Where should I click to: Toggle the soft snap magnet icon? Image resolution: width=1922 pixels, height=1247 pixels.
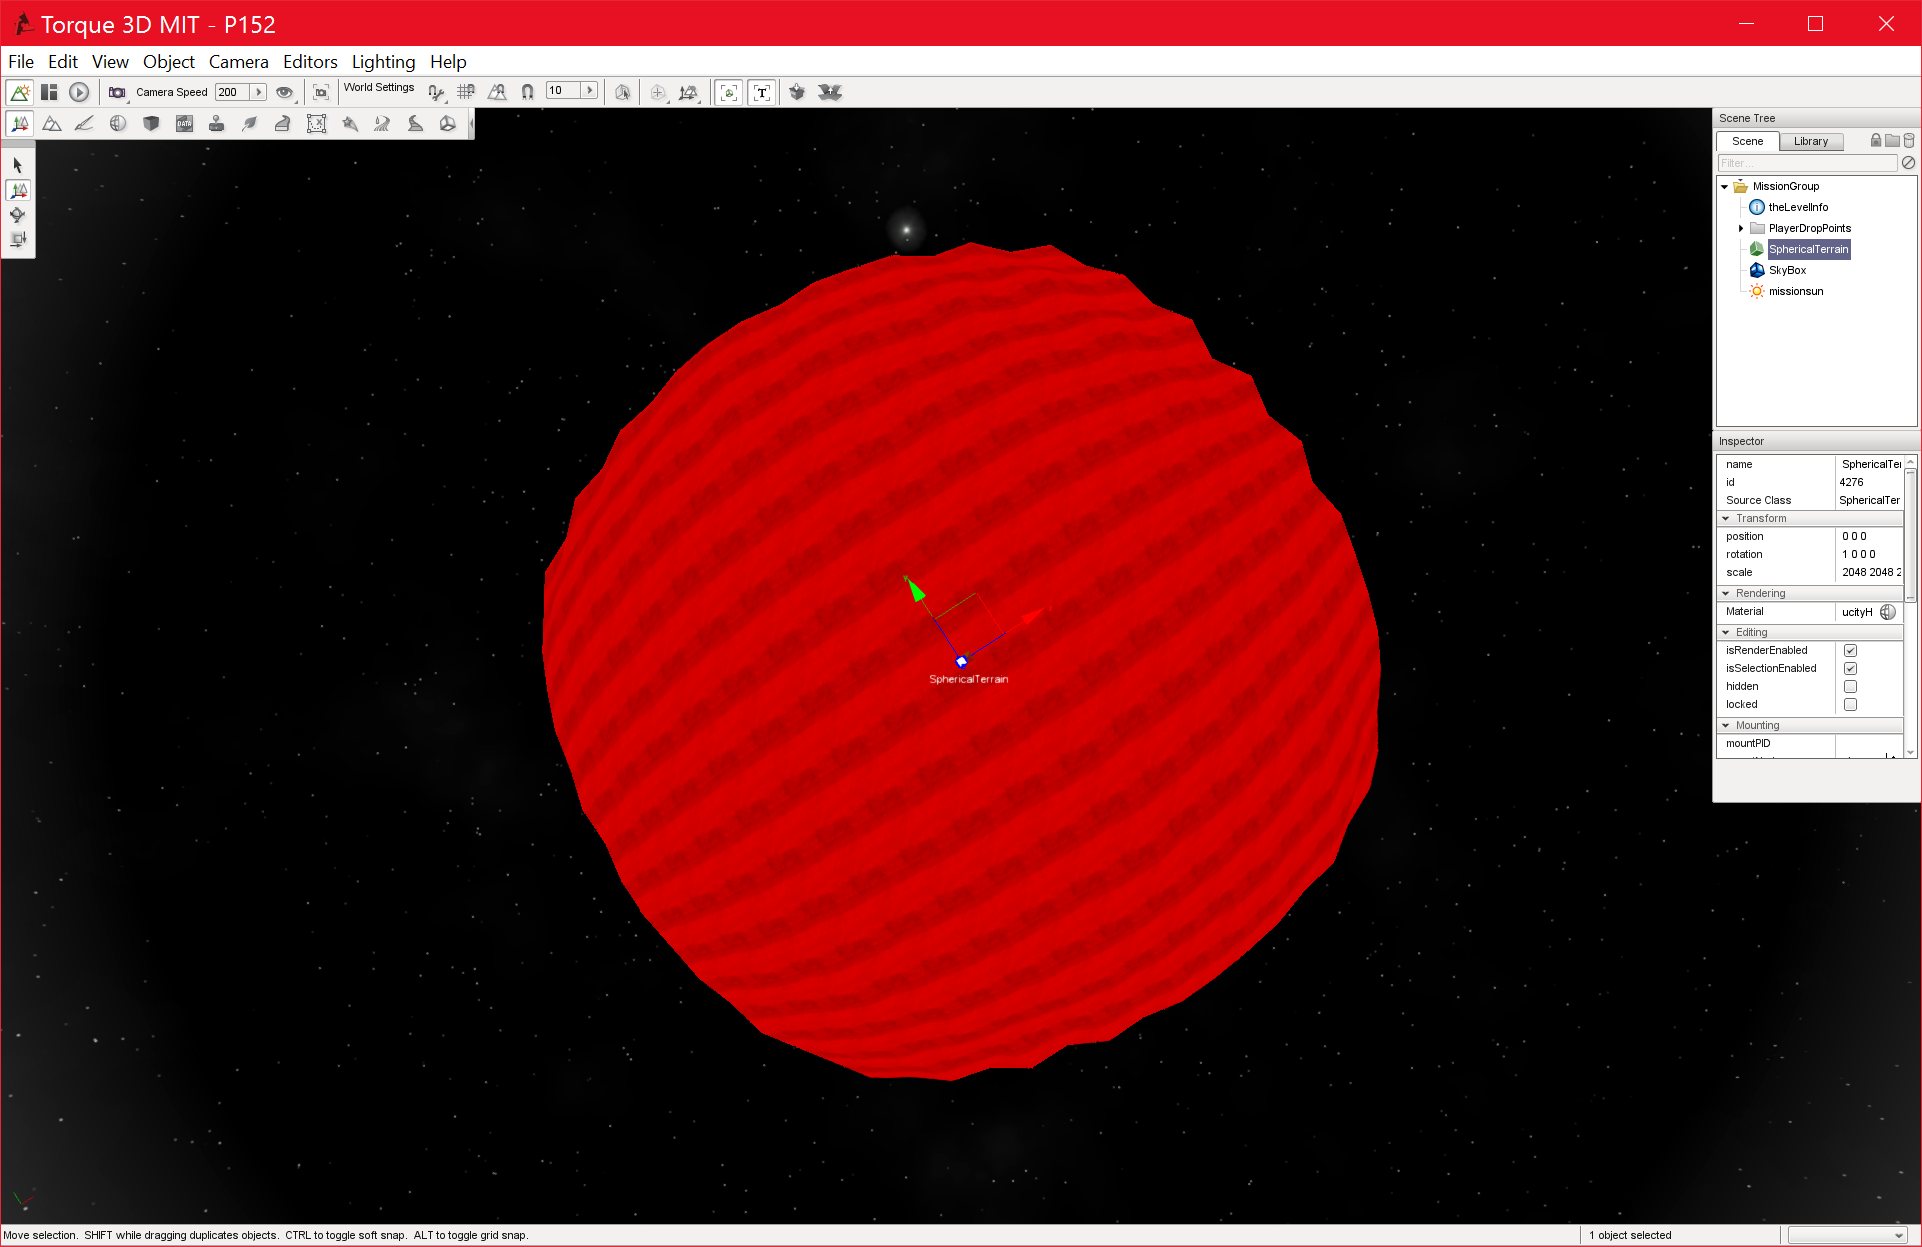[x=527, y=92]
